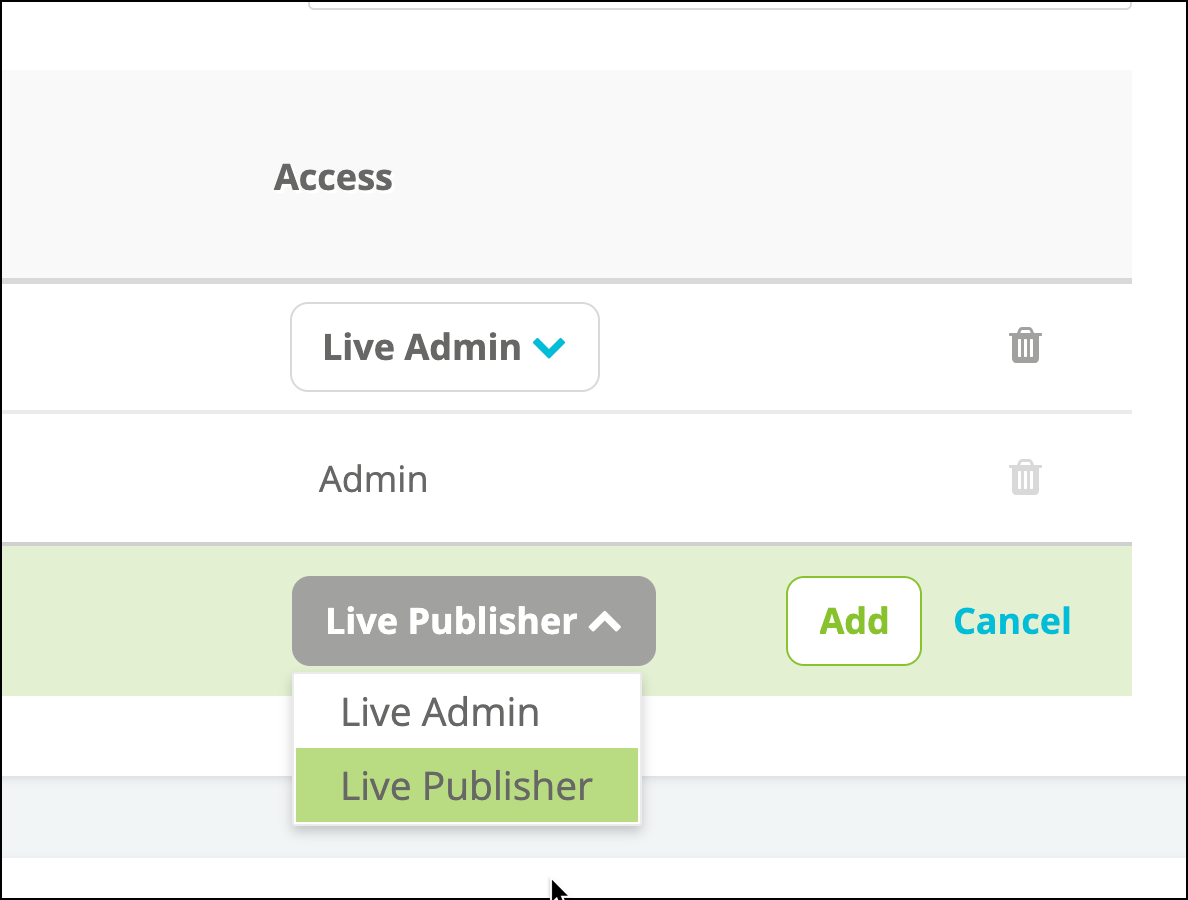
Task: Click the Live Publisher text on gray button
Action: tap(452, 621)
